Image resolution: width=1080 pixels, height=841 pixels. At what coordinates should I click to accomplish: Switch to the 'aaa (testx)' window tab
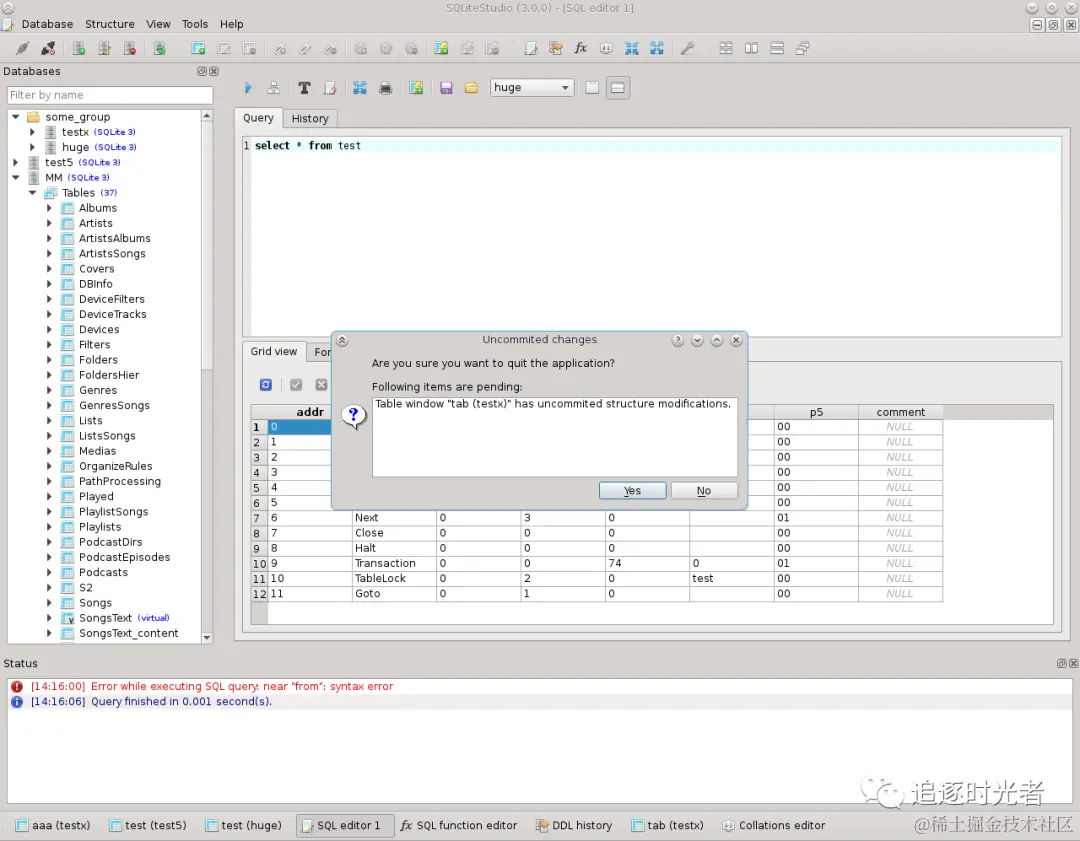click(x=54, y=825)
